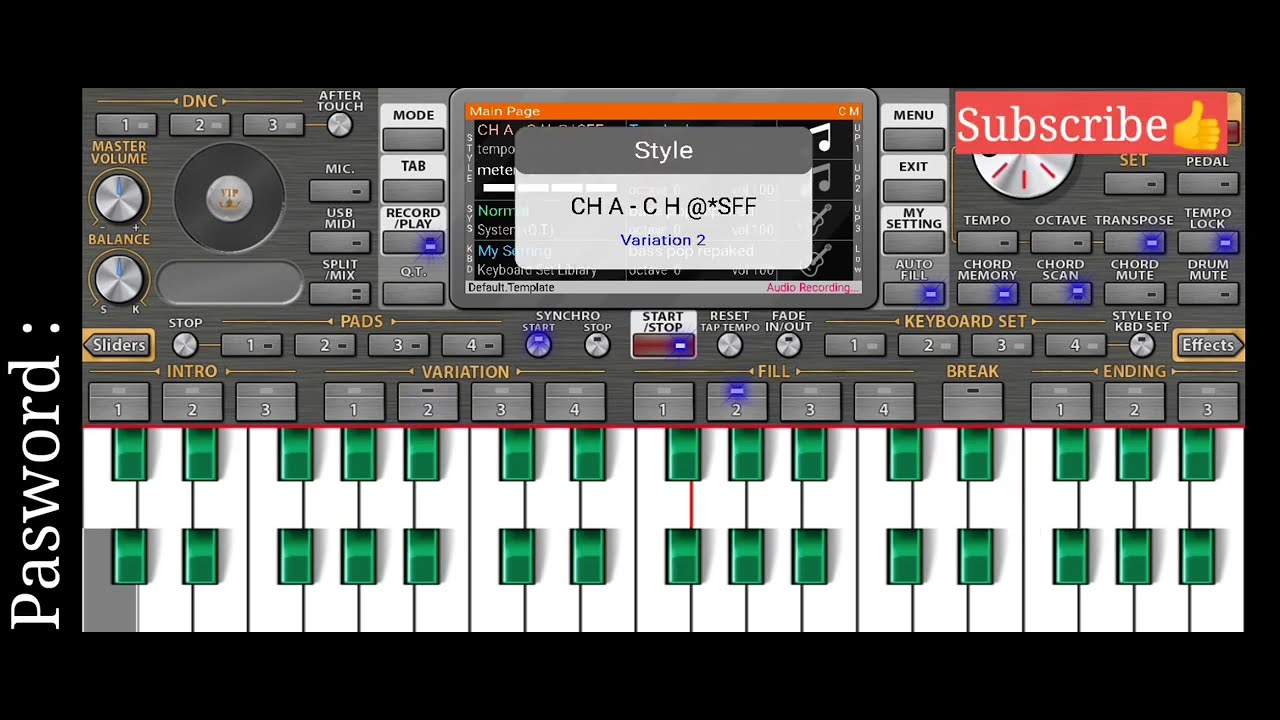1280x720 pixels.
Task: Select DNC button 3
Action: coord(273,125)
